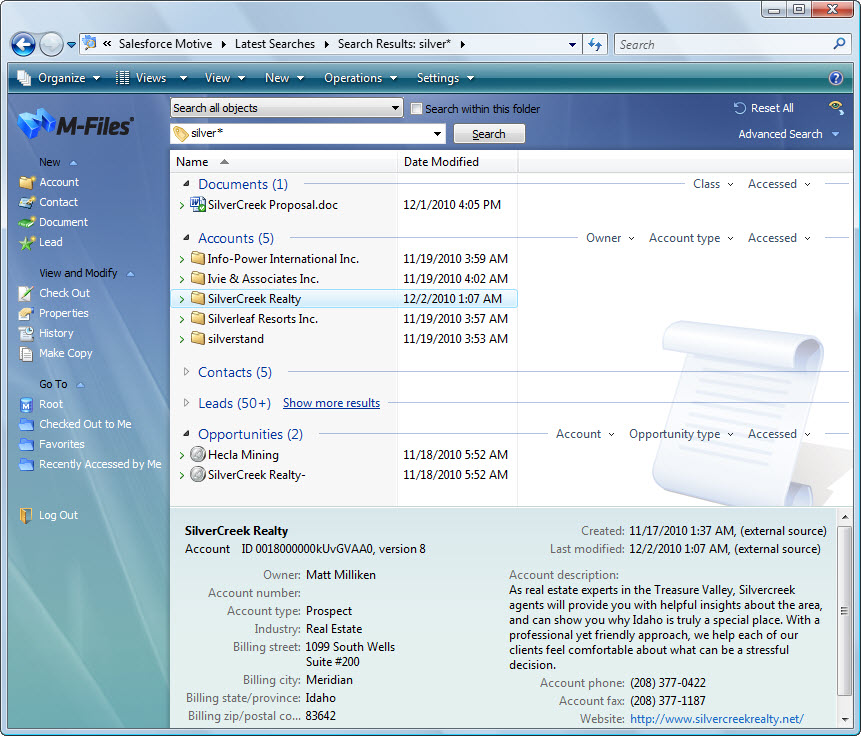The height and width of the screenshot is (736, 861).
Task: Expand the SilverCreek Realty account row arrow
Action: [182, 299]
